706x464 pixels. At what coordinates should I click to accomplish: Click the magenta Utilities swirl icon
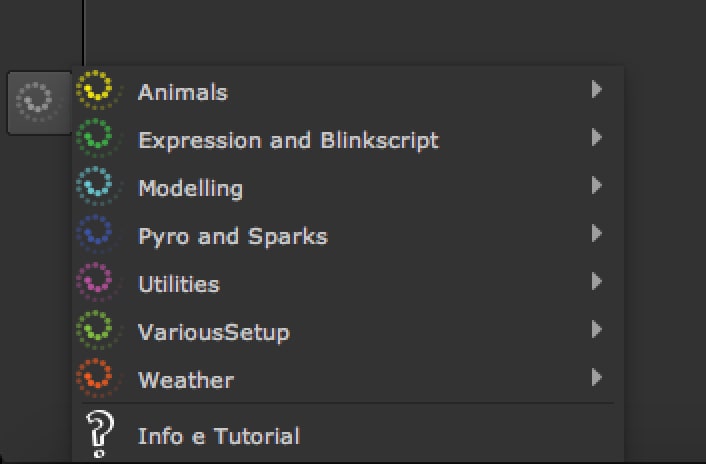97,283
